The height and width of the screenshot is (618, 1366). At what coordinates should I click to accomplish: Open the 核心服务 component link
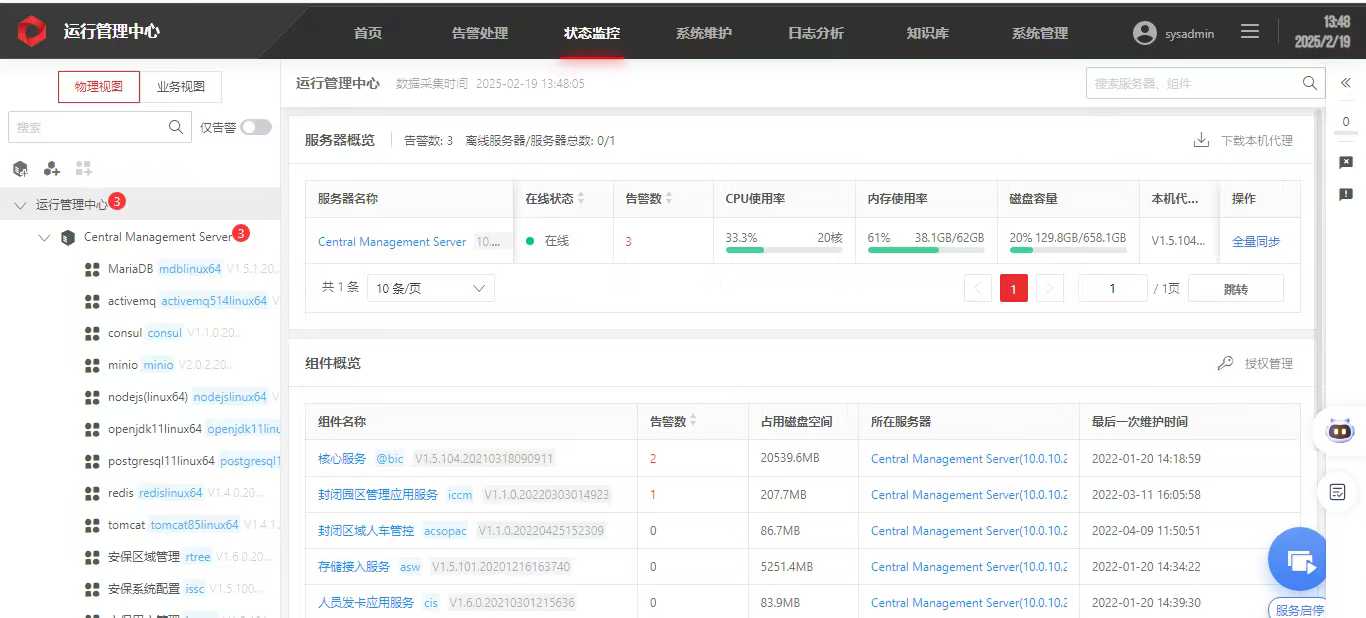pos(342,459)
